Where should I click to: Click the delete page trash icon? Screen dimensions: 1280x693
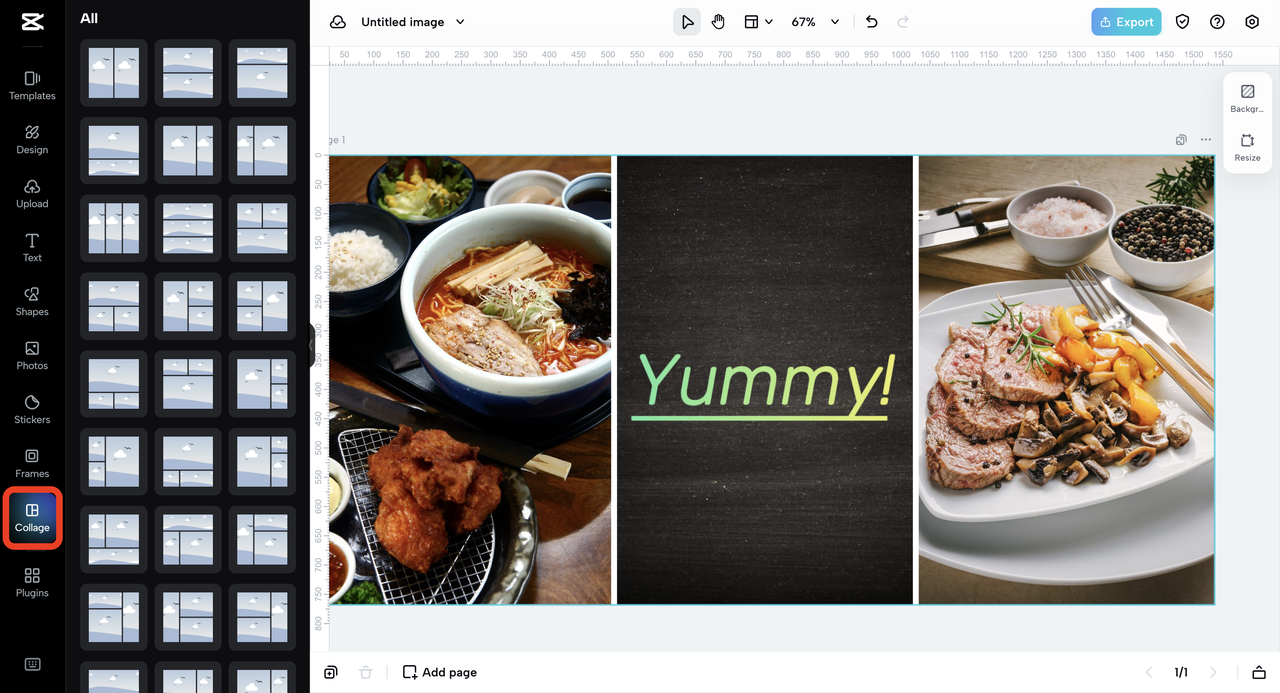coord(366,672)
